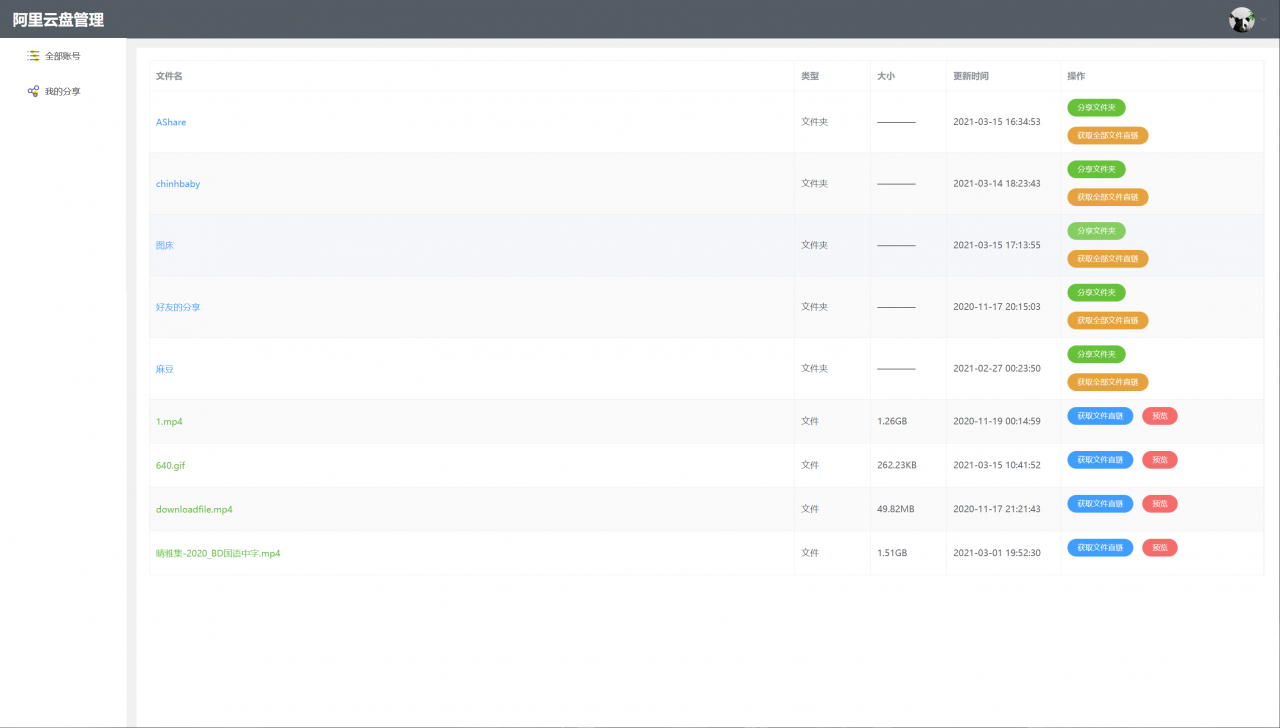Click 预览 for 晴雅集-2020_BD国语中字.mp4
This screenshot has height=728, width=1280.
tap(1160, 548)
